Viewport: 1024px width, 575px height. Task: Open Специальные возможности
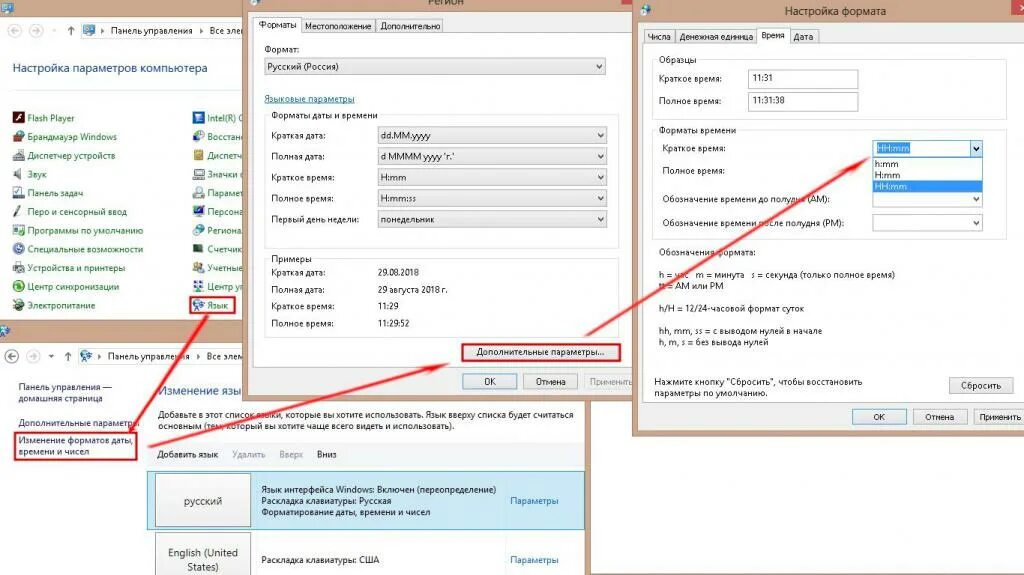(78, 249)
